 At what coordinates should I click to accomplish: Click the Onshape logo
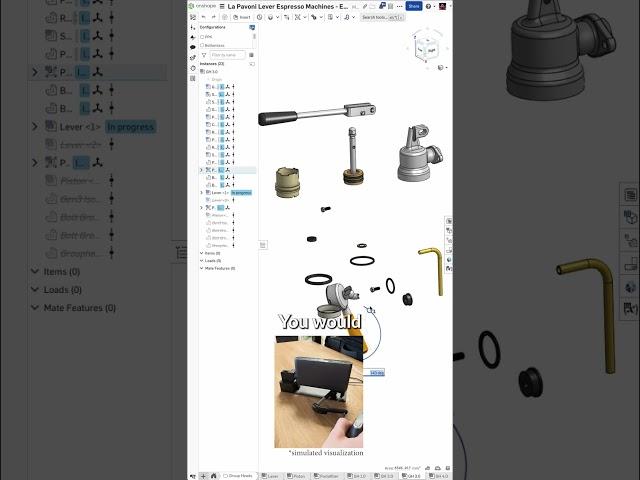click(202, 6)
